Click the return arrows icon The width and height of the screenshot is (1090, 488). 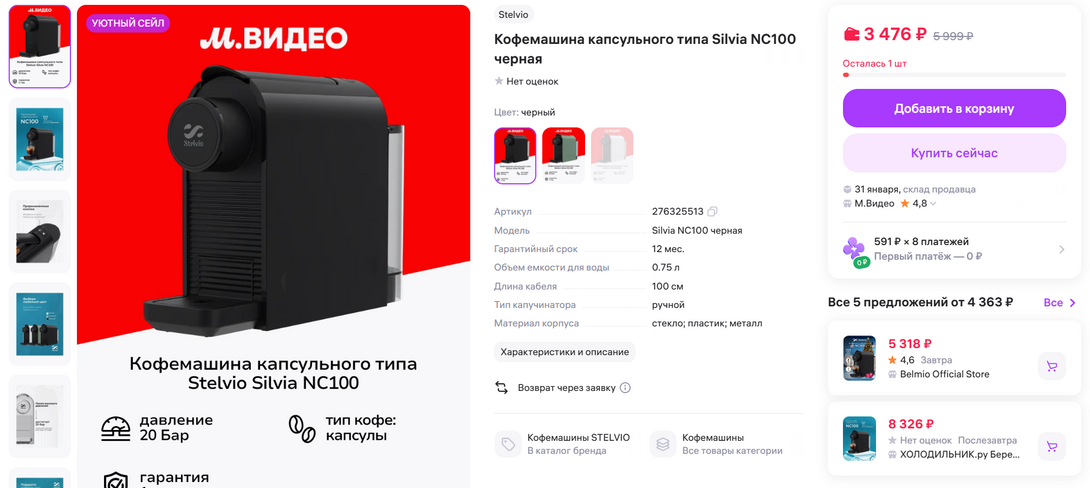click(x=501, y=387)
